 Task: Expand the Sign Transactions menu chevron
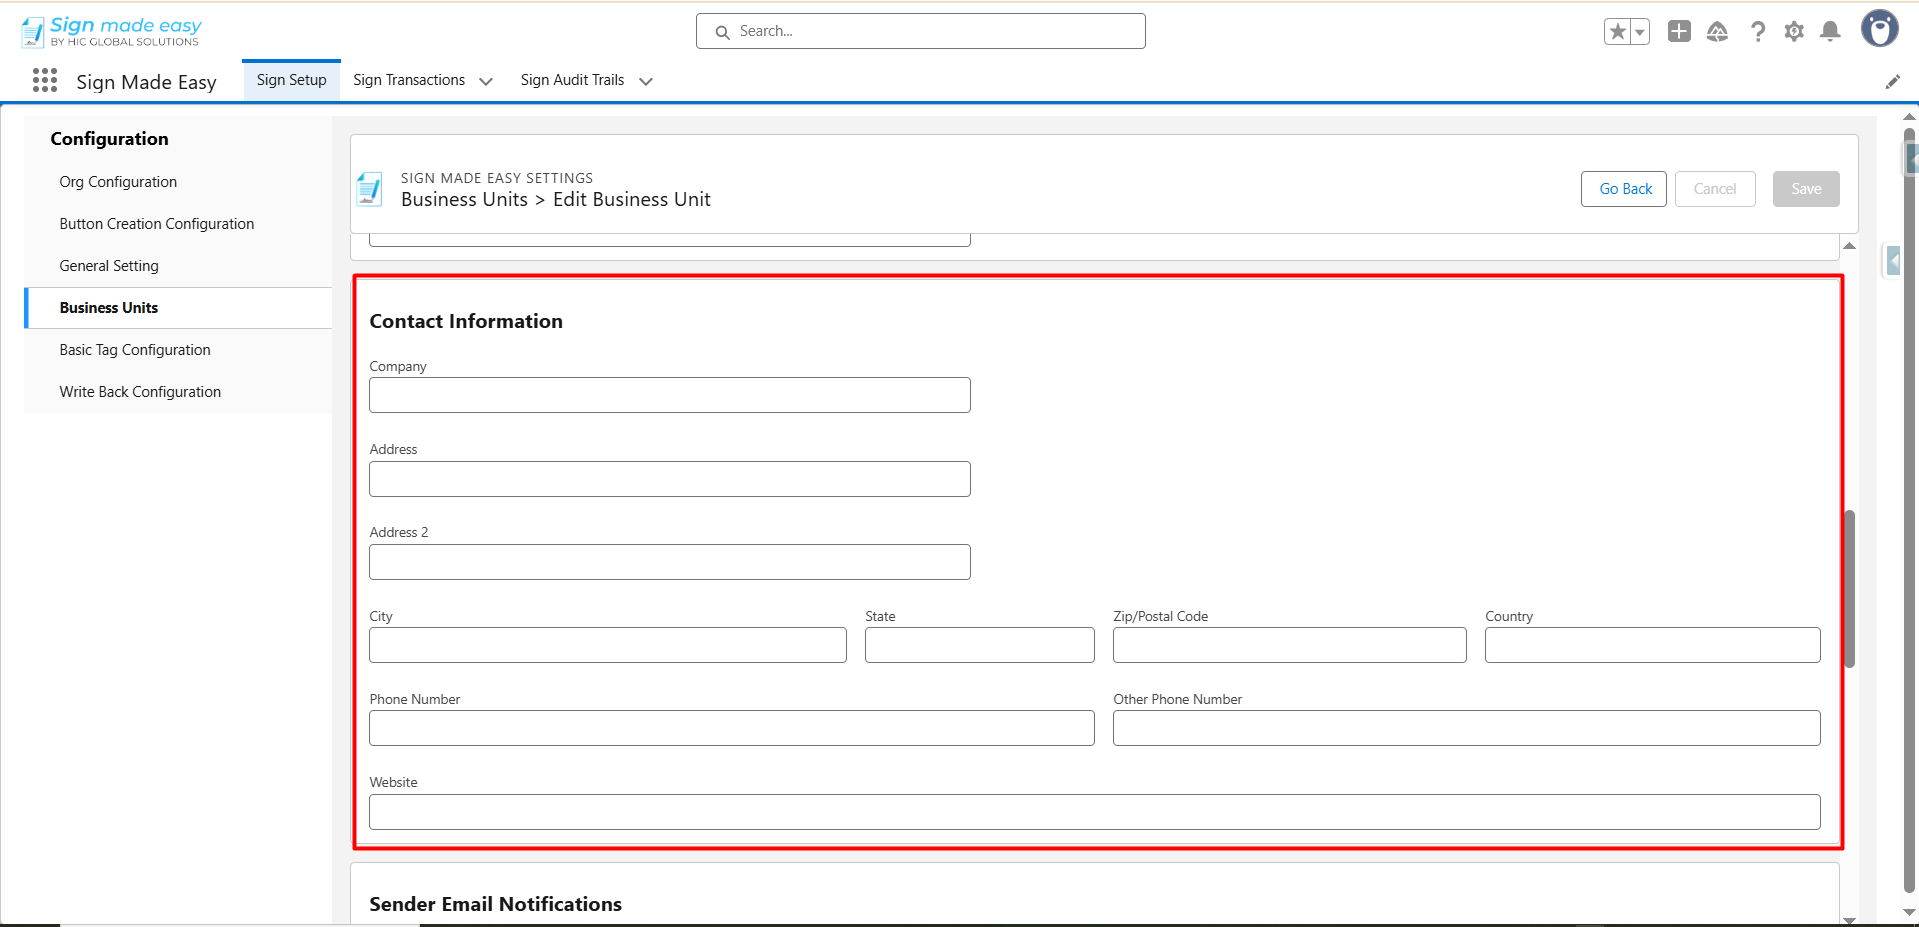tap(486, 81)
